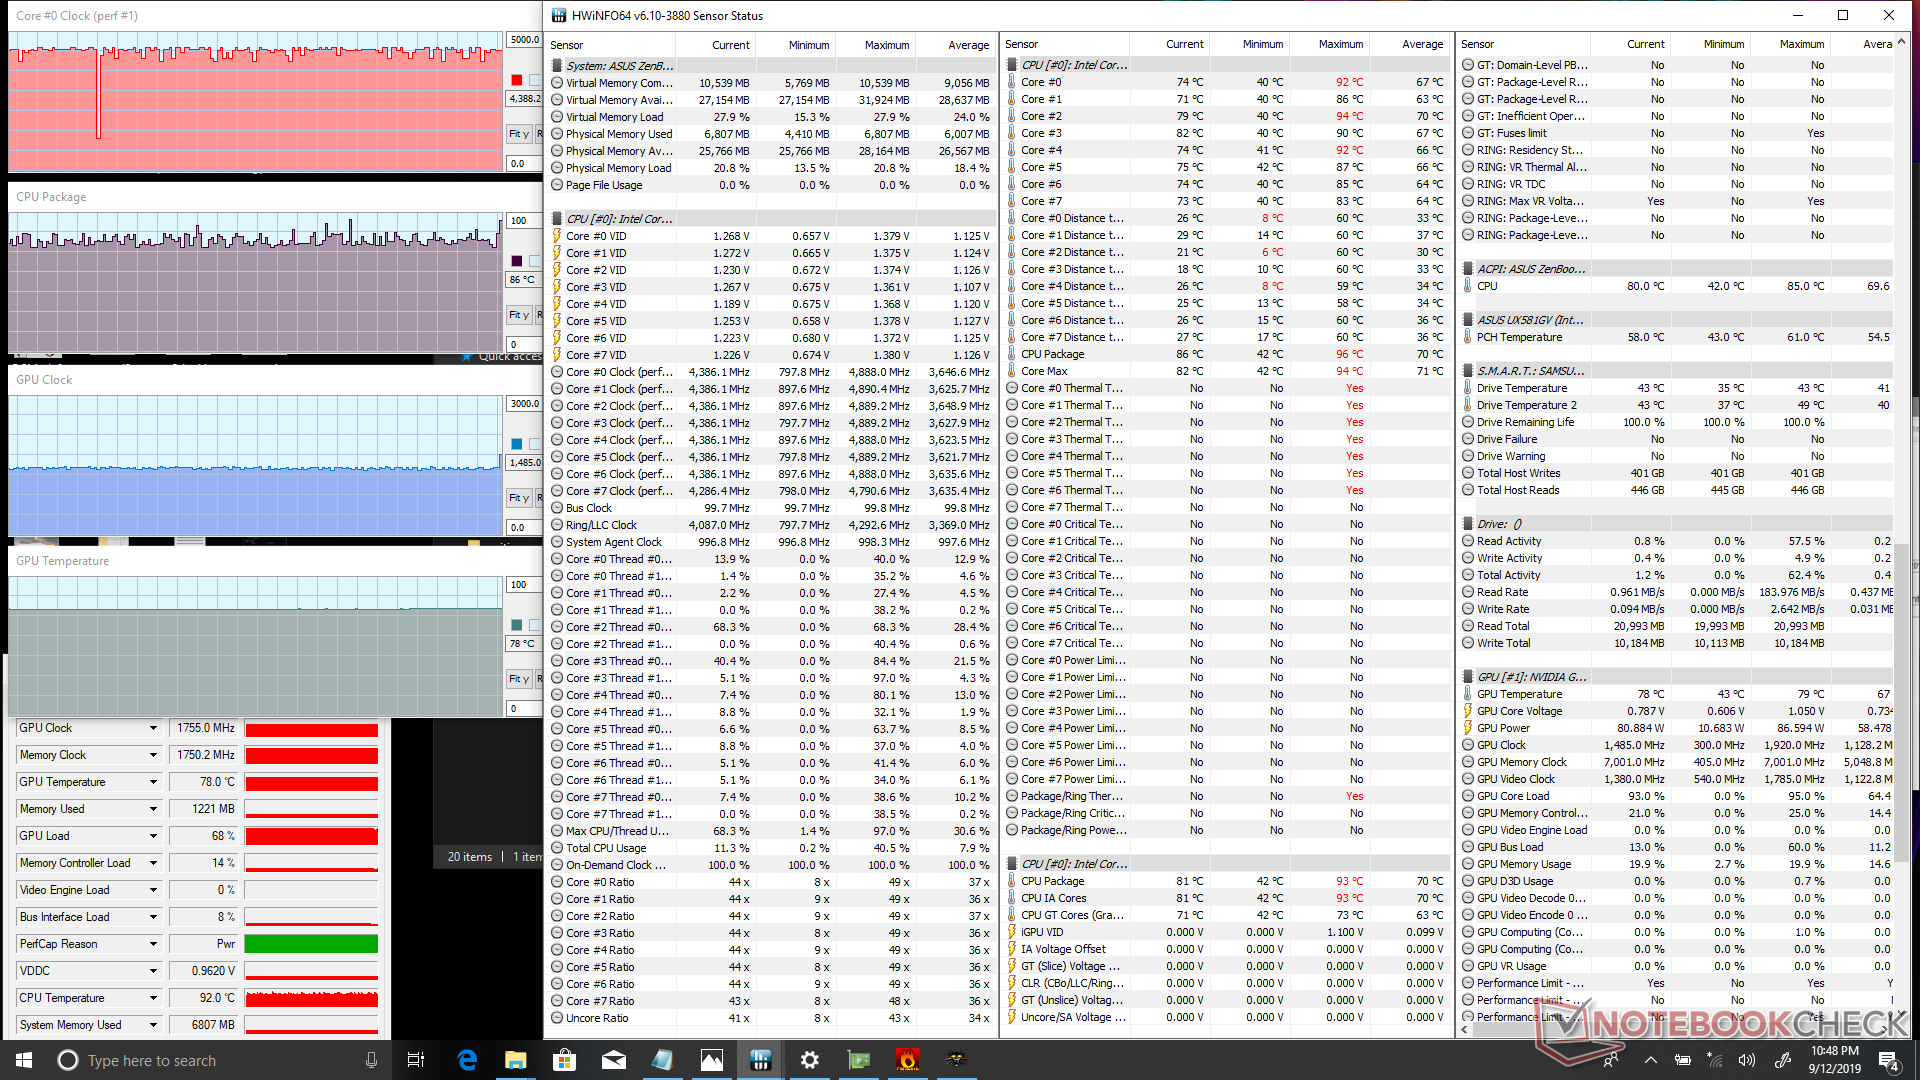Open Microsoft Edge from the taskbar

pos(467,1060)
